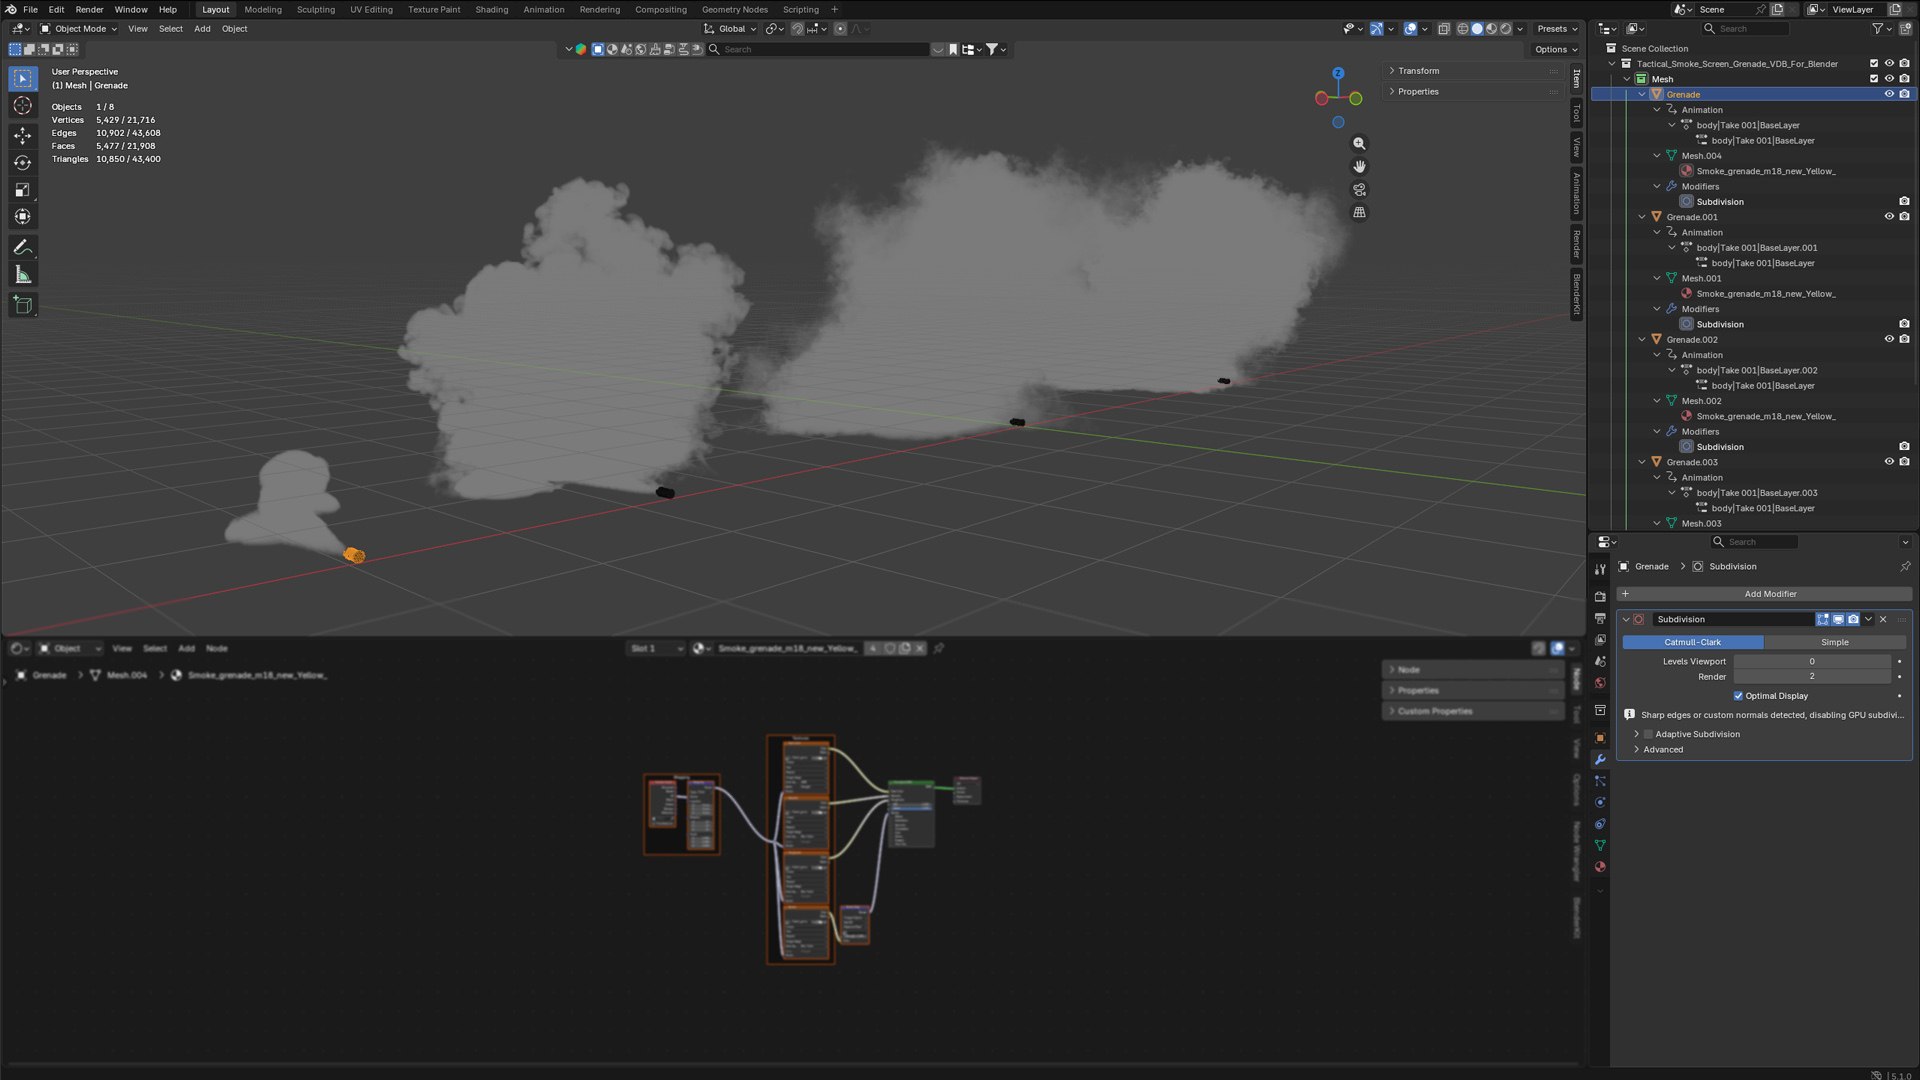The image size is (1920, 1080).
Task: Collapse the Grenade.002 tree item
Action: click(1642, 340)
